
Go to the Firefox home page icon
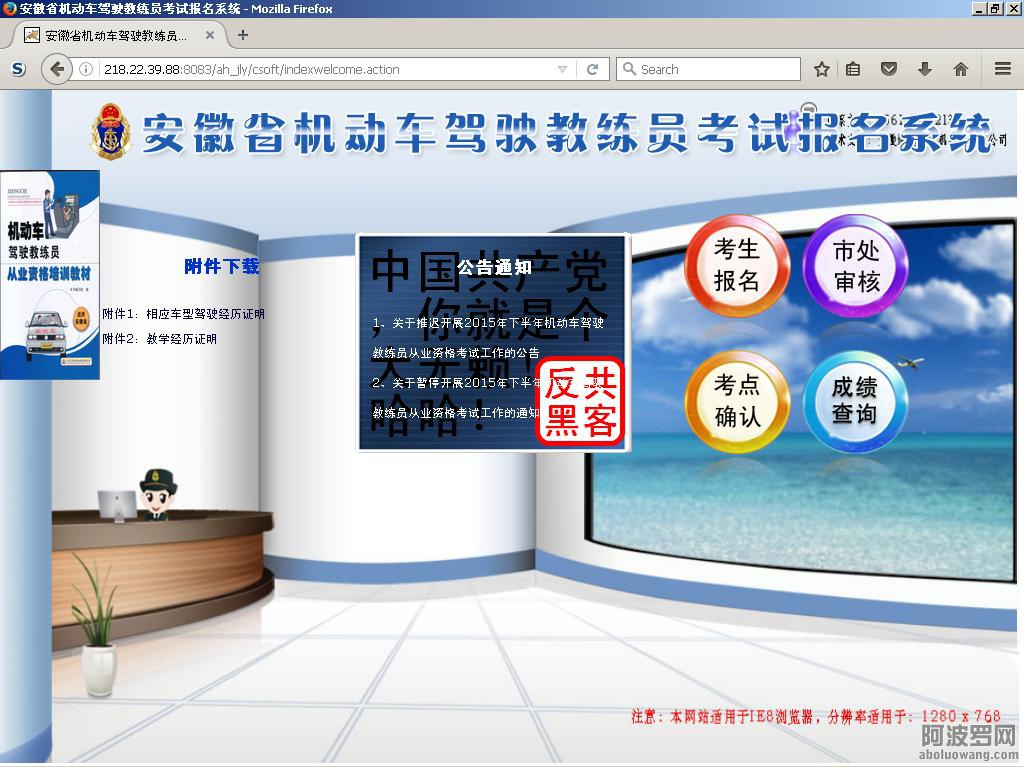click(x=960, y=69)
